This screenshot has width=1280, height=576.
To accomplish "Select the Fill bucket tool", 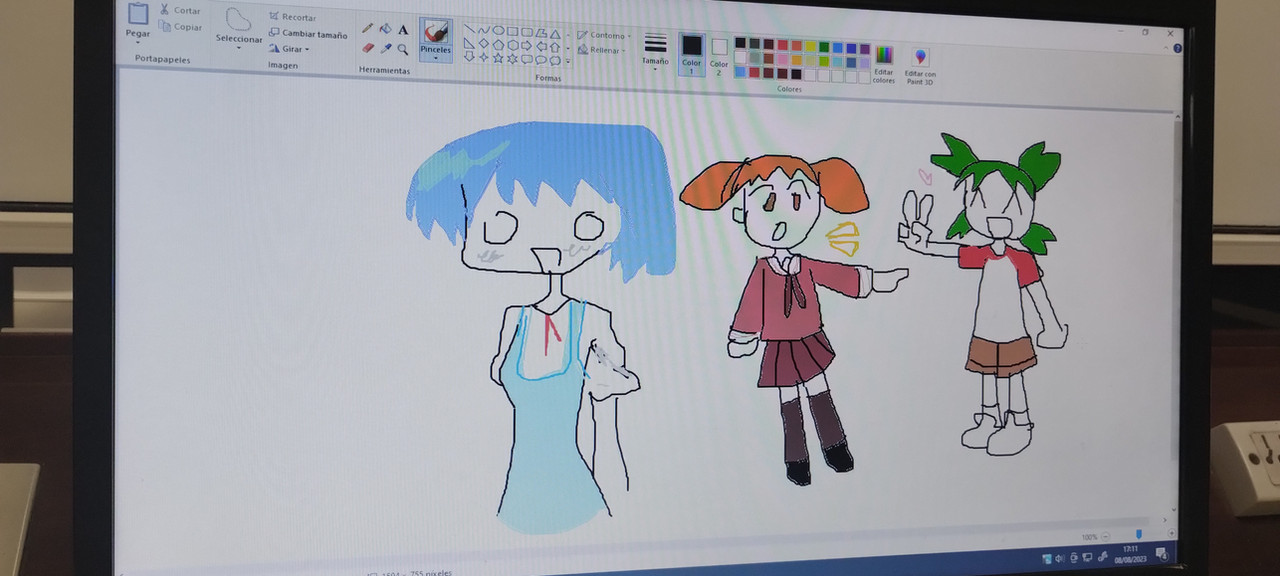I will pyautogui.click(x=385, y=28).
